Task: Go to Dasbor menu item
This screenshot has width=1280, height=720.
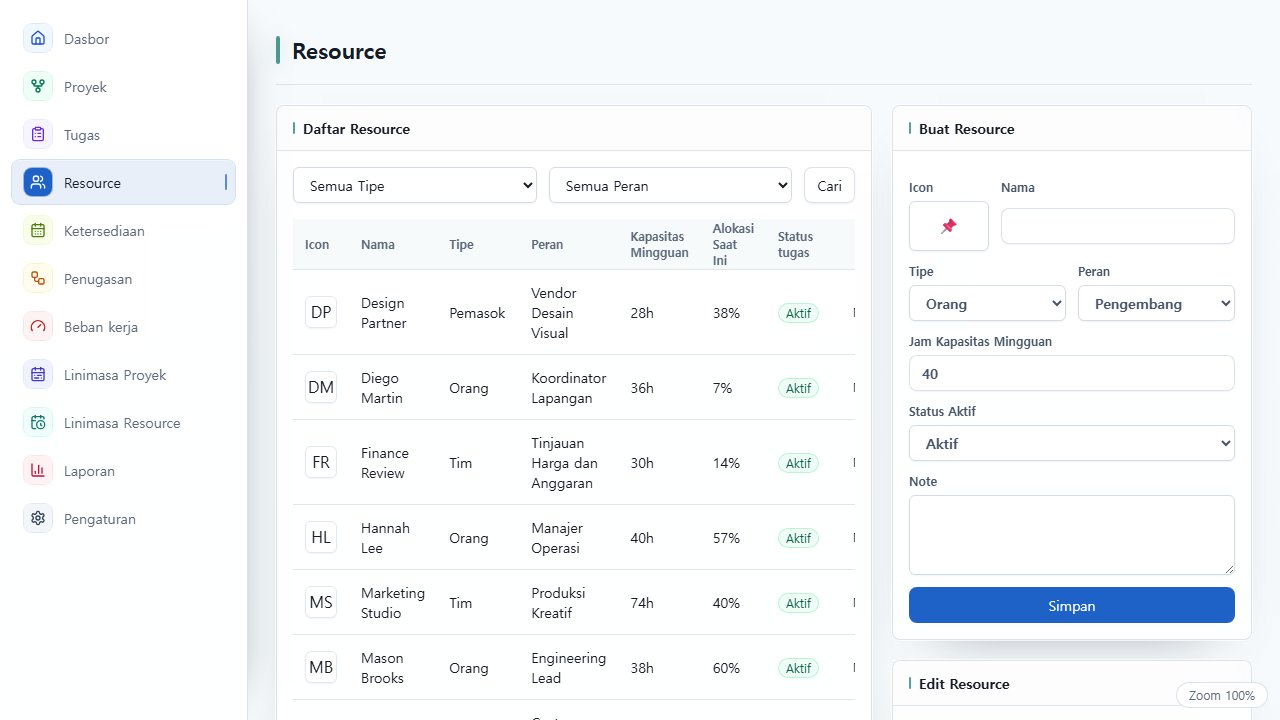Action: pyautogui.click(x=123, y=39)
